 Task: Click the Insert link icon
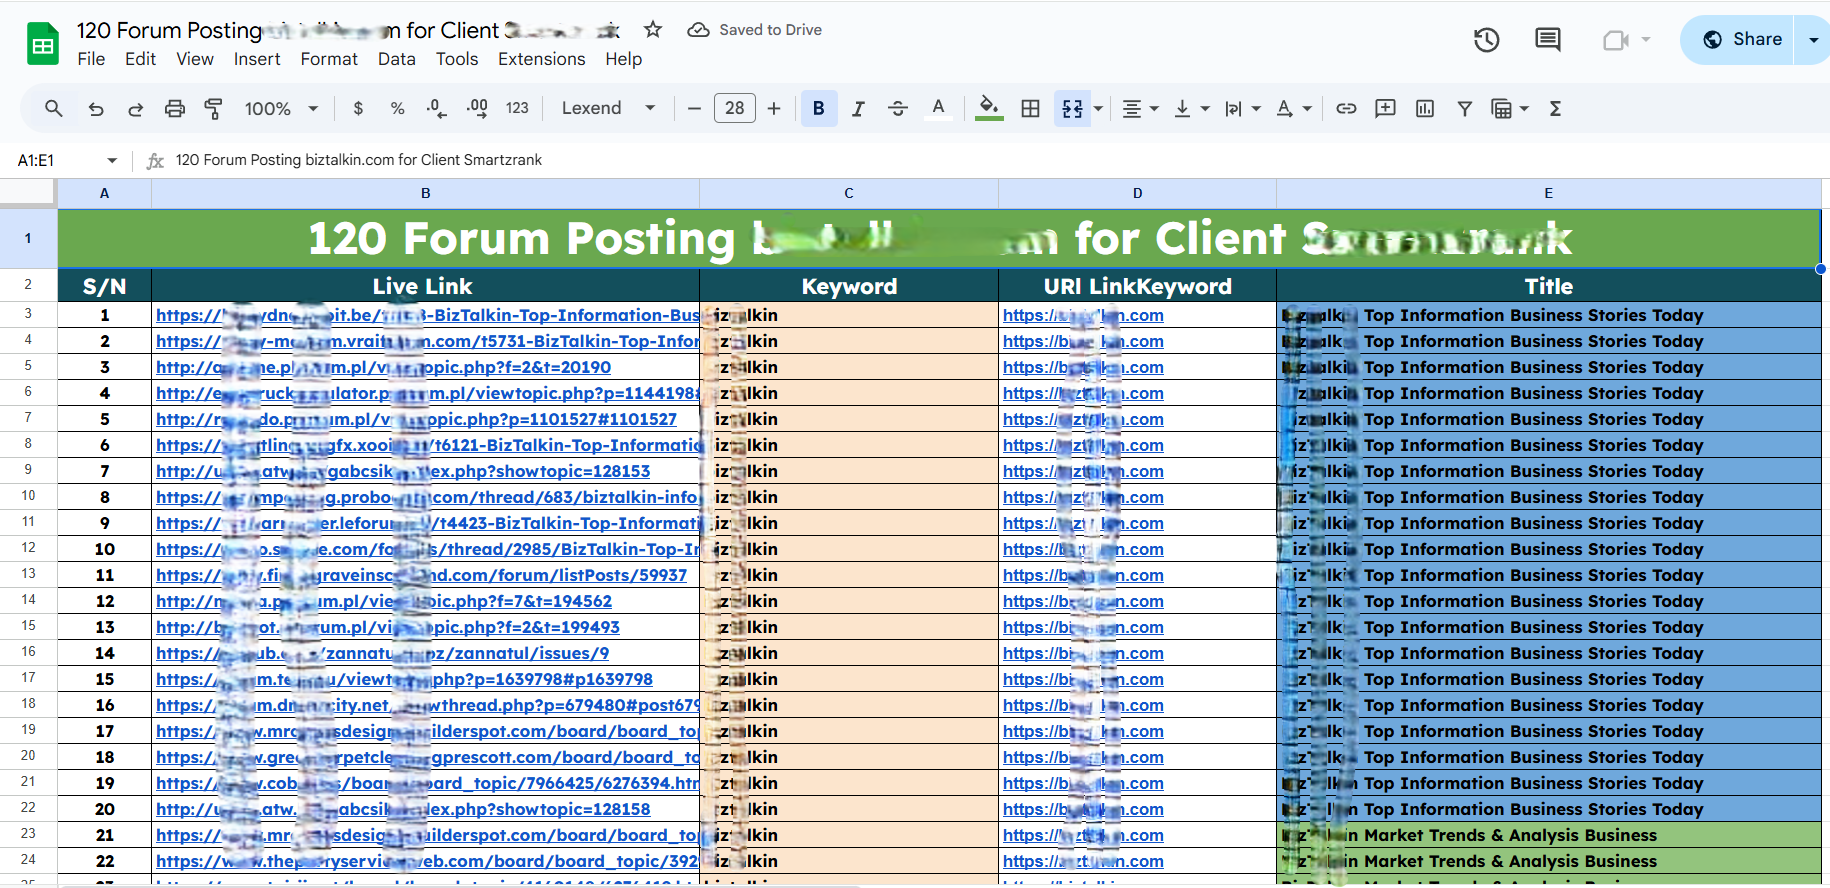(1346, 109)
